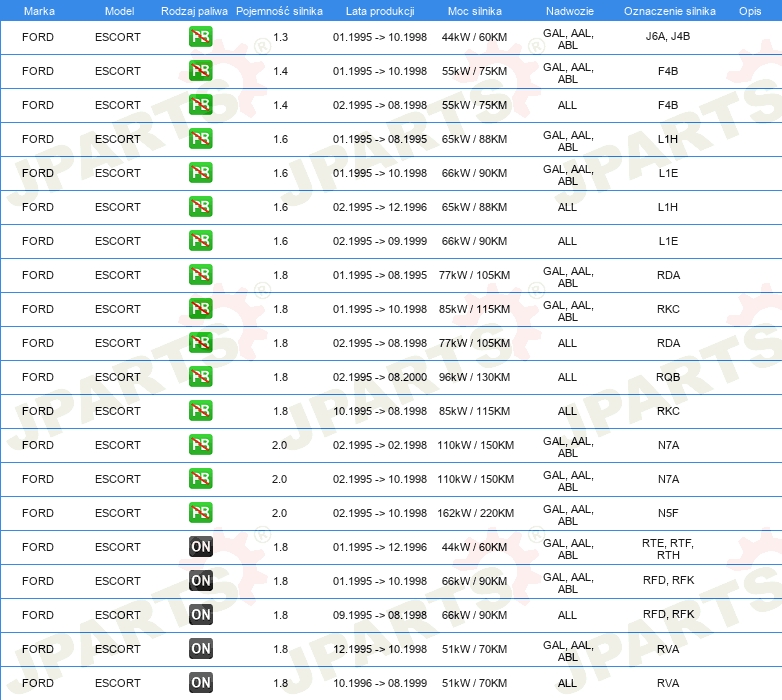782x700 pixels.
Task: Click the petrol icon in the N7A 02.1995 -> 10.1998 row
Action: point(200,479)
